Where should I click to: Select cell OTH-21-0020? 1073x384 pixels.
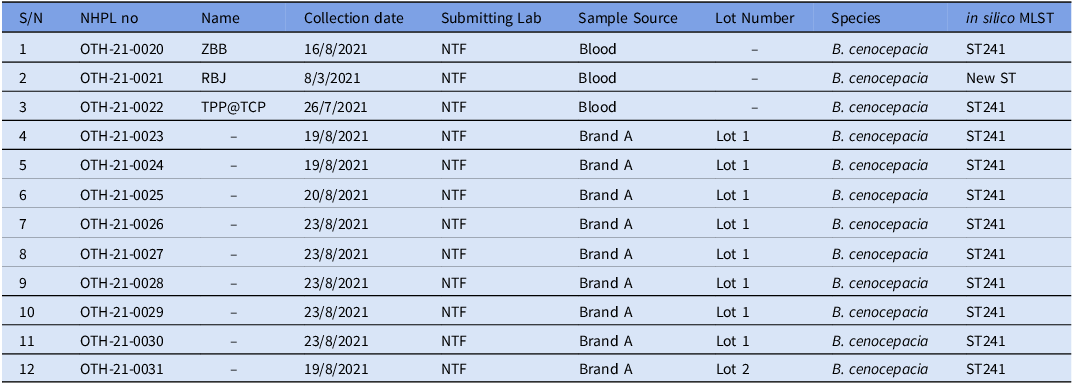point(122,49)
